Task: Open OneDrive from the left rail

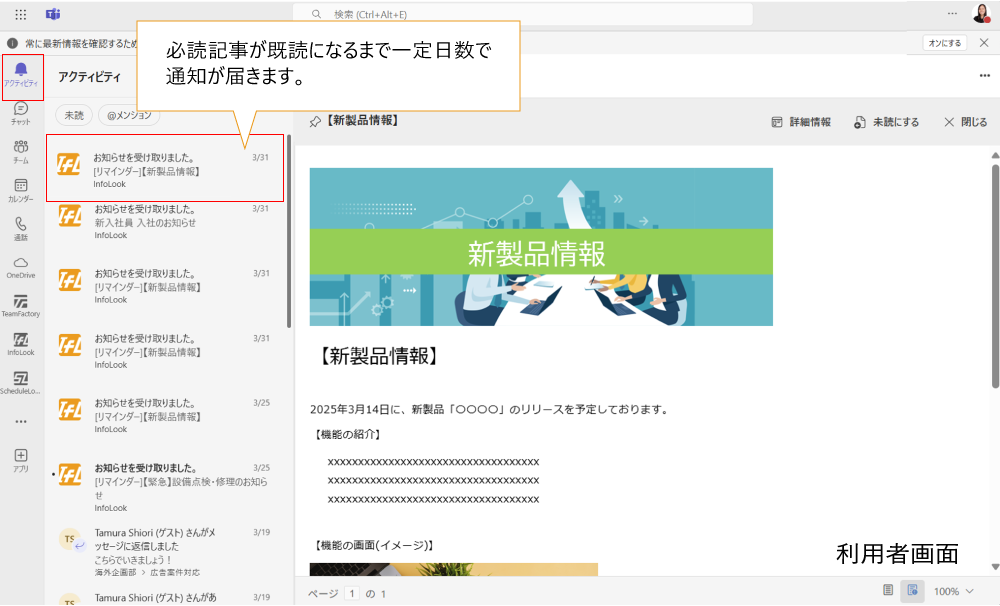Action: tap(21, 267)
